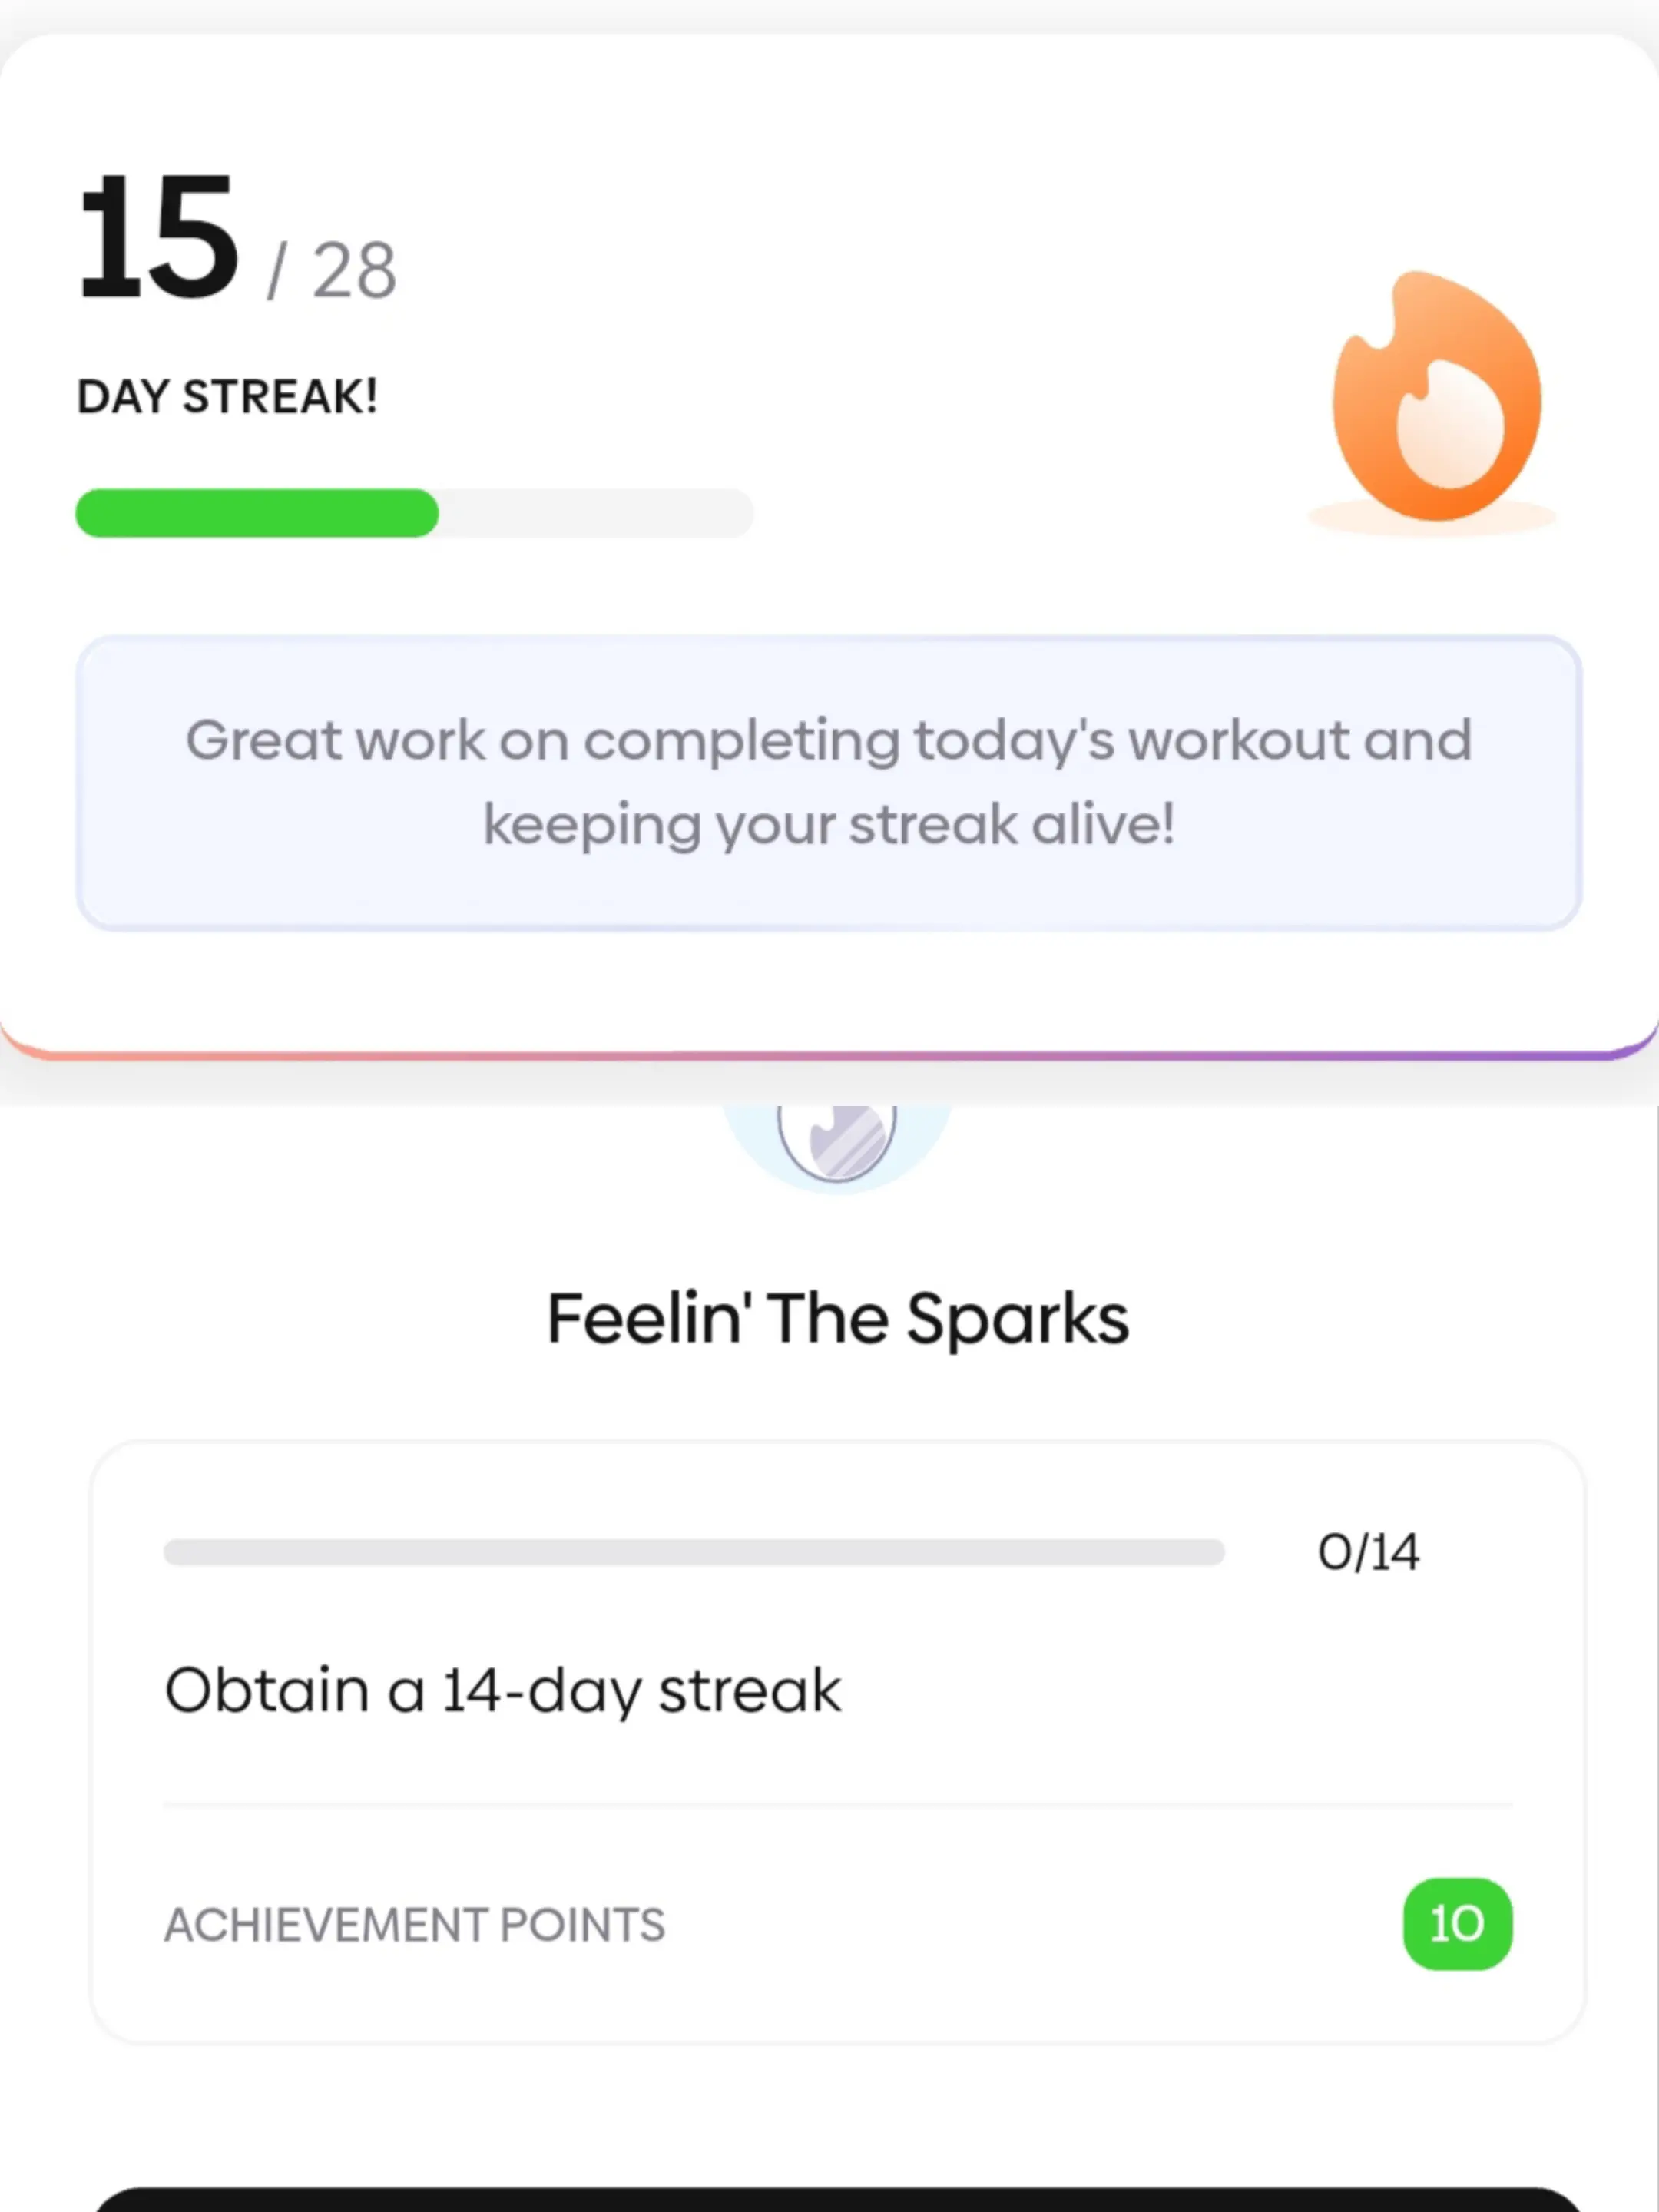Click the unfilled gray part of streak bar
This screenshot has height=2212, width=1659.
pos(595,513)
